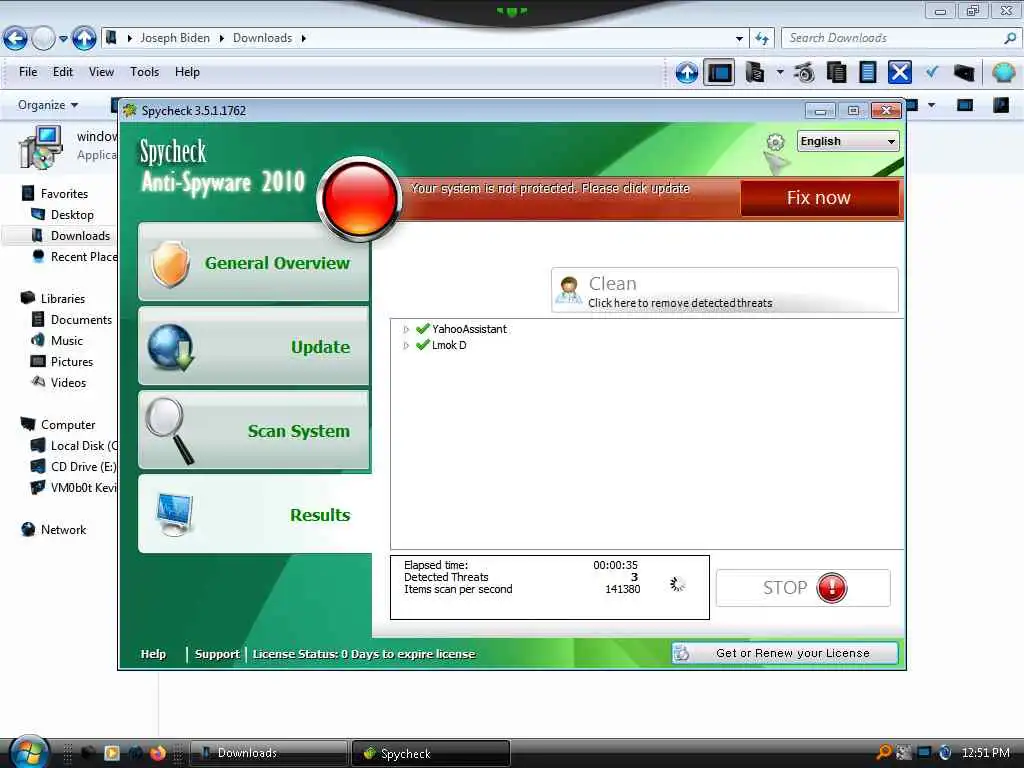Click the blue pane-layout toolbar icon

[719, 72]
